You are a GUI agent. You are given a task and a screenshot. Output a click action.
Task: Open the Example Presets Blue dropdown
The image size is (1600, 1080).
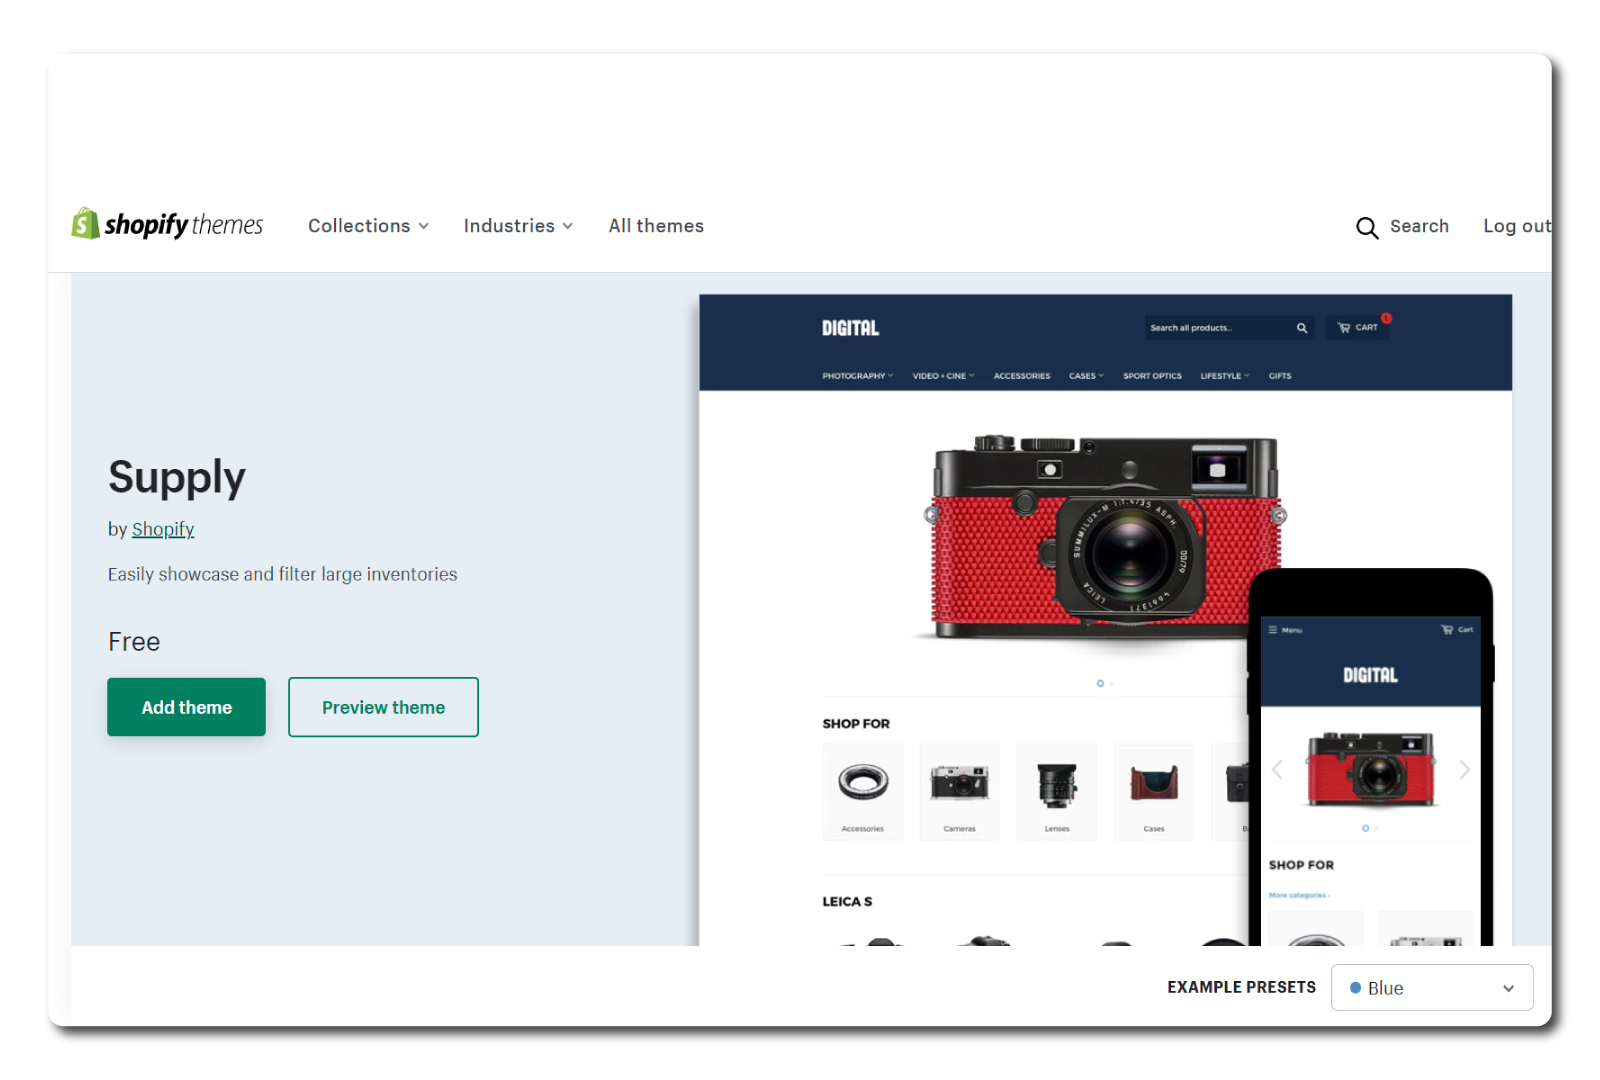1432,988
